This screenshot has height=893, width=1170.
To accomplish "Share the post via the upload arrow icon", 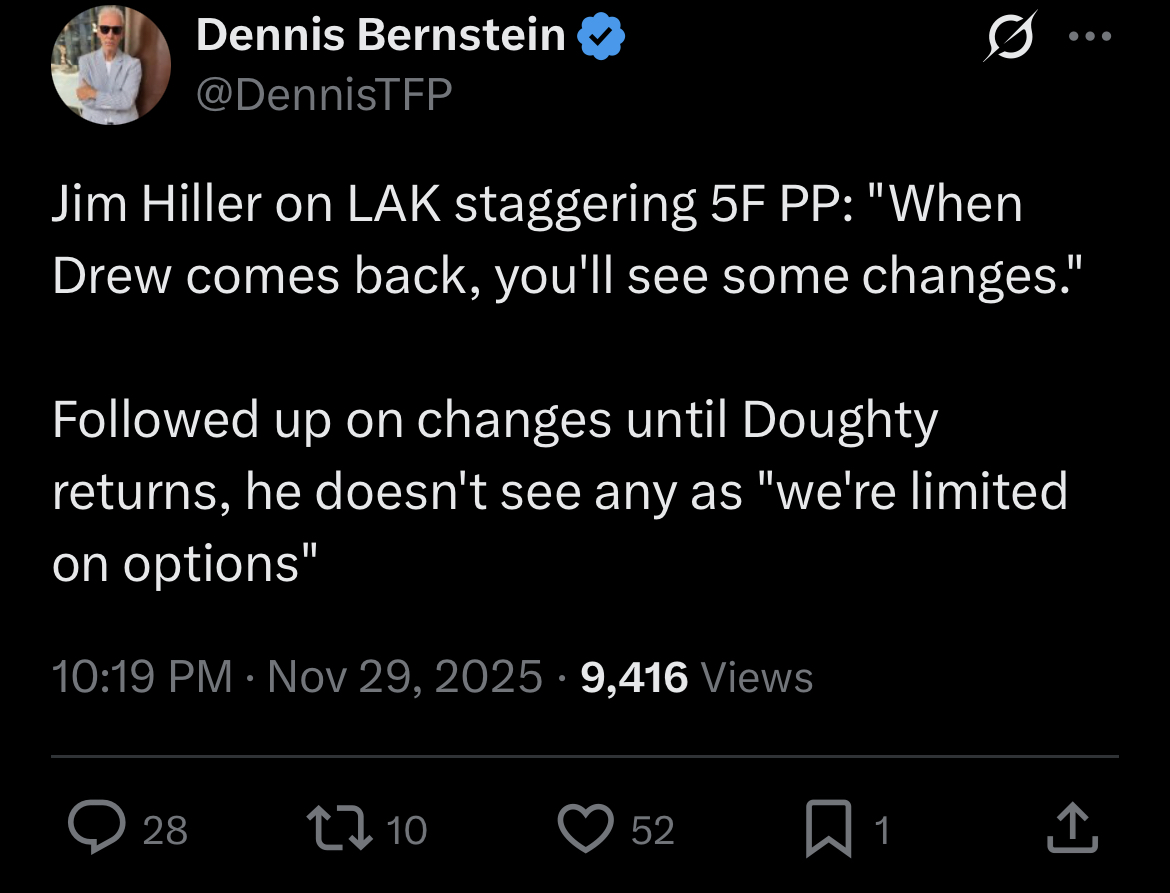I will (x=1072, y=829).
